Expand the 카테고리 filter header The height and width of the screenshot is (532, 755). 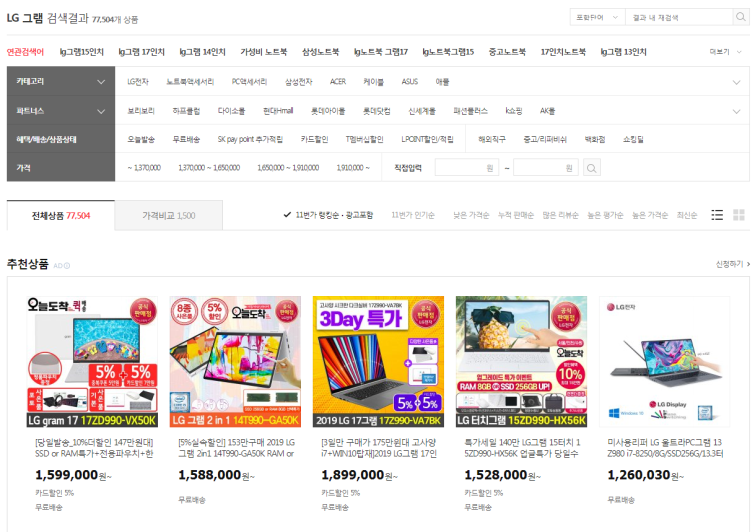[61, 81]
